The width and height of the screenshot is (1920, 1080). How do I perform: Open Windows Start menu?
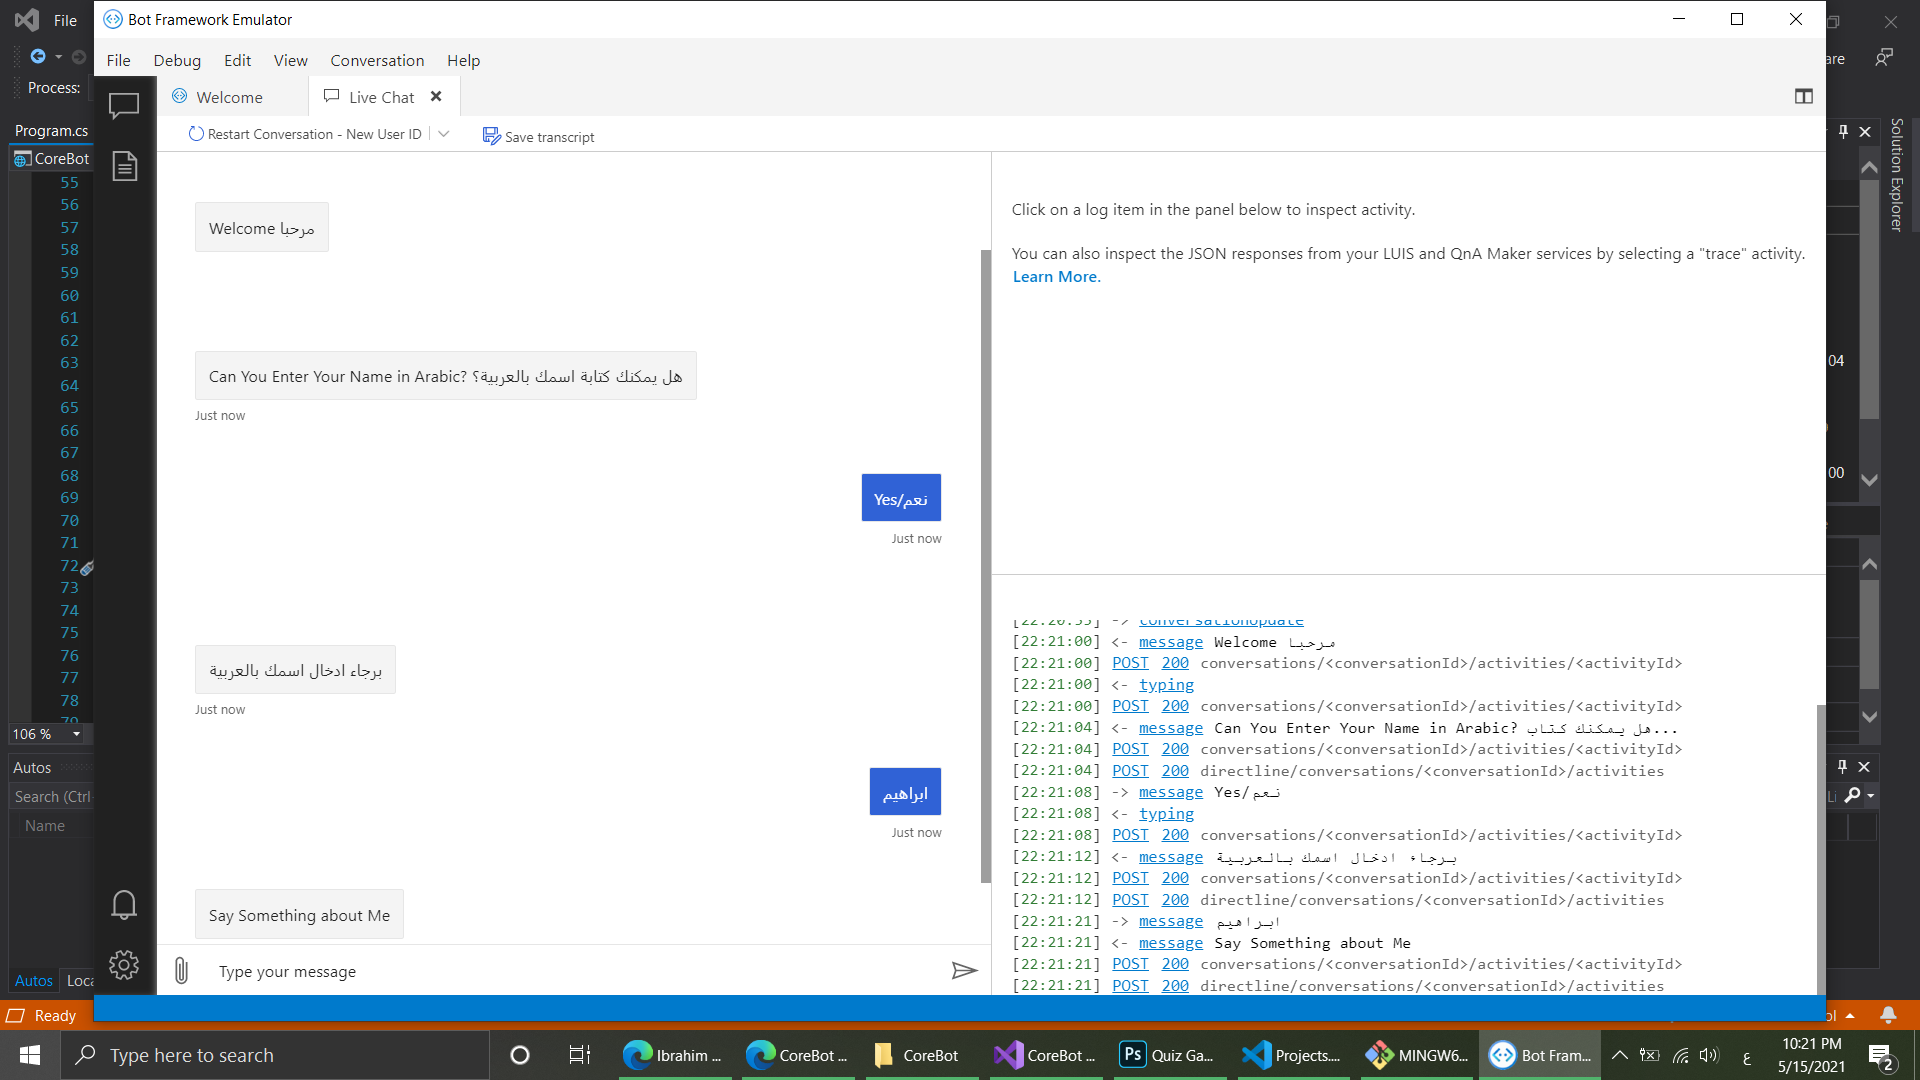click(x=30, y=1055)
